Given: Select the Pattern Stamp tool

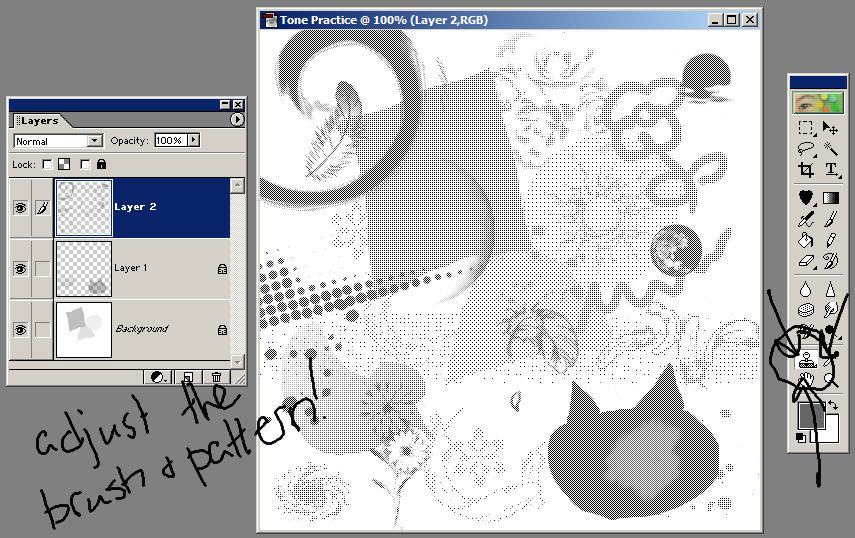Looking at the screenshot, I should [x=807, y=360].
